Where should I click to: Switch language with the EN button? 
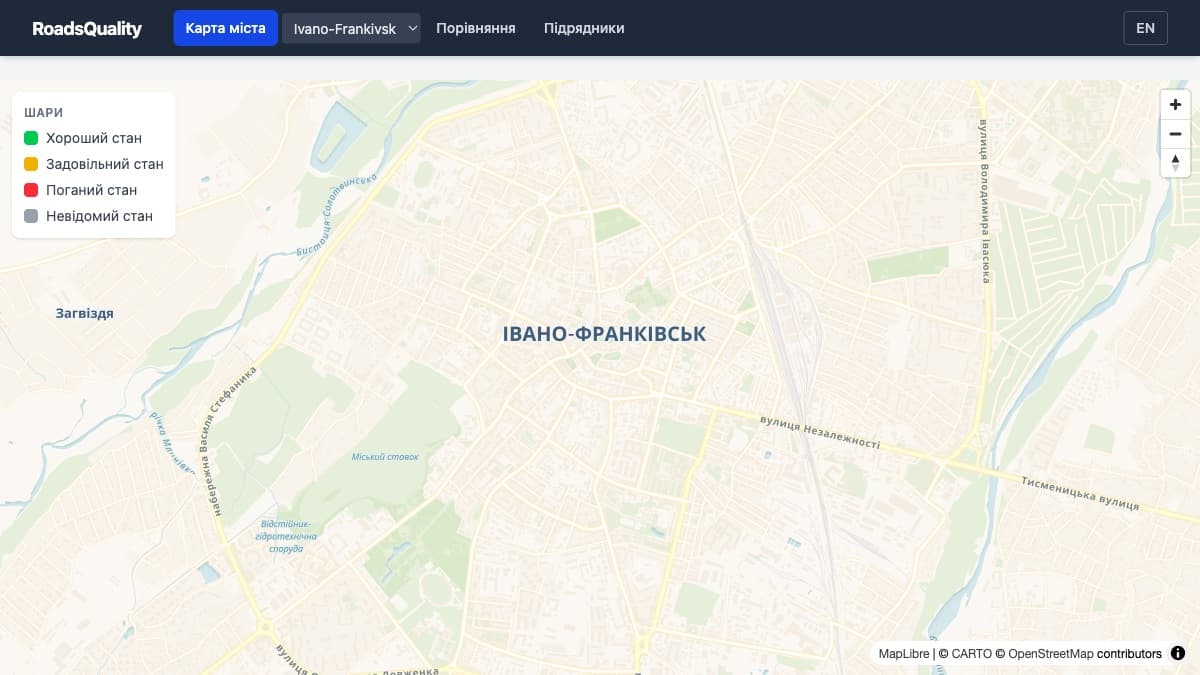point(1145,28)
